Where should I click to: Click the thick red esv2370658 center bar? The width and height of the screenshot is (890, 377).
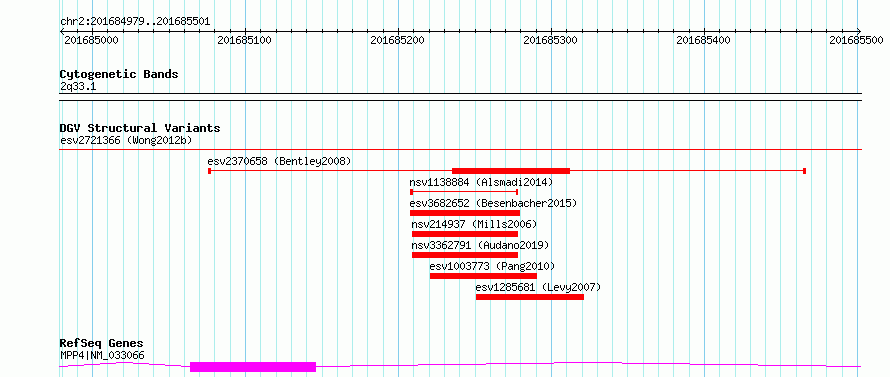tap(511, 170)
